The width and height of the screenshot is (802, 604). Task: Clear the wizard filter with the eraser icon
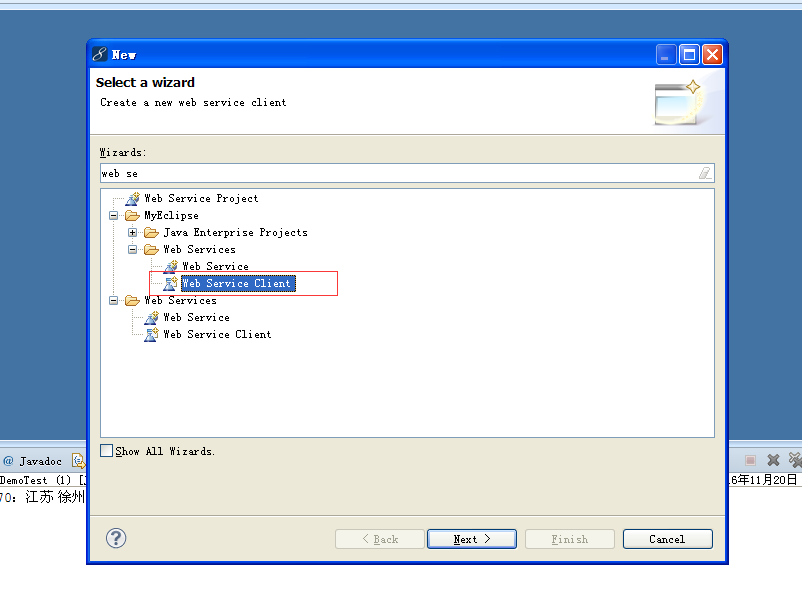(x=705, y=173)
